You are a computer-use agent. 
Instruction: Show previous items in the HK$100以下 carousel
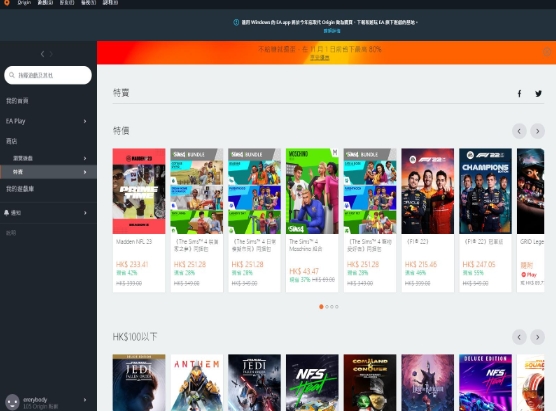pyautogui.click(x=519, y=337)
